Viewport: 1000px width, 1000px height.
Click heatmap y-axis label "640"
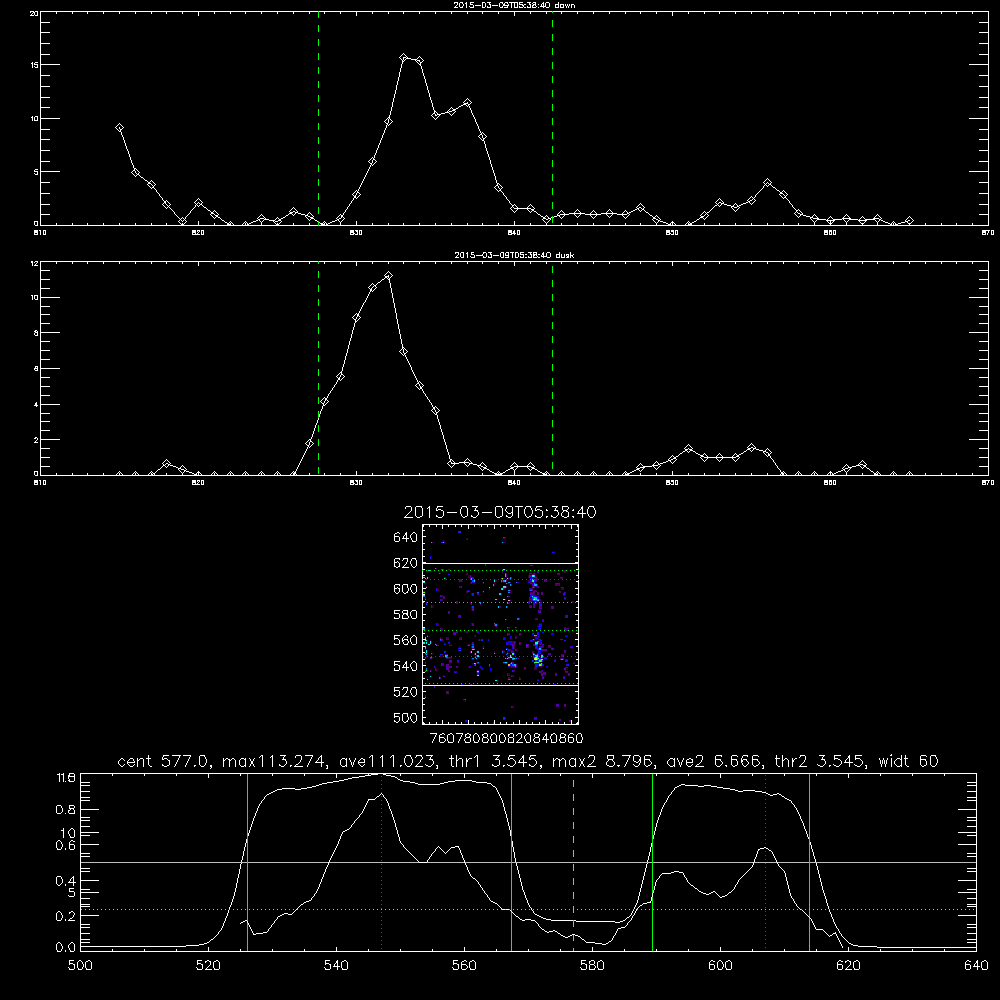coord(406,537)
